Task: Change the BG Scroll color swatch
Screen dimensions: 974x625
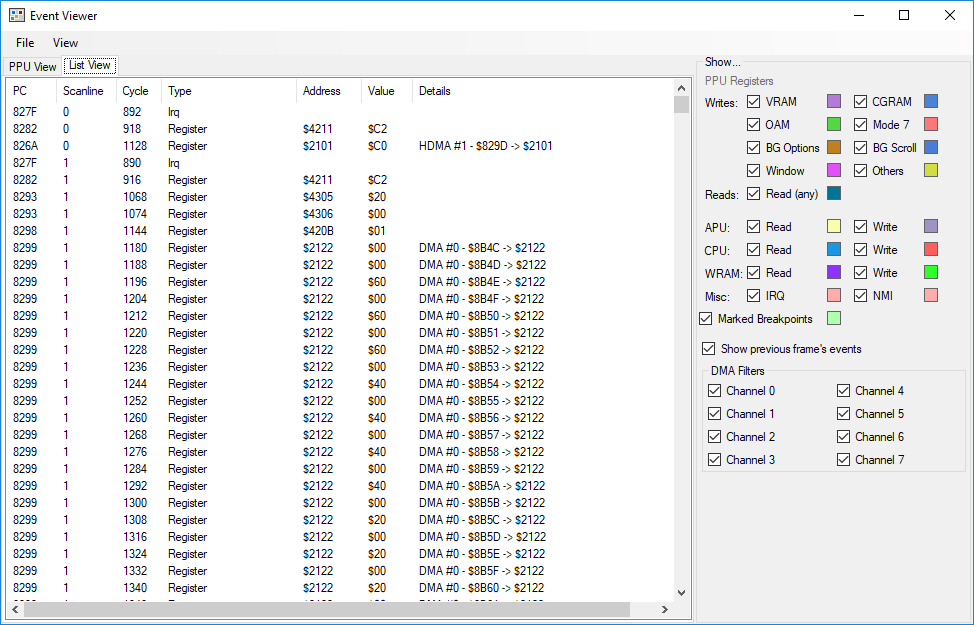Action: coord(931,147)
